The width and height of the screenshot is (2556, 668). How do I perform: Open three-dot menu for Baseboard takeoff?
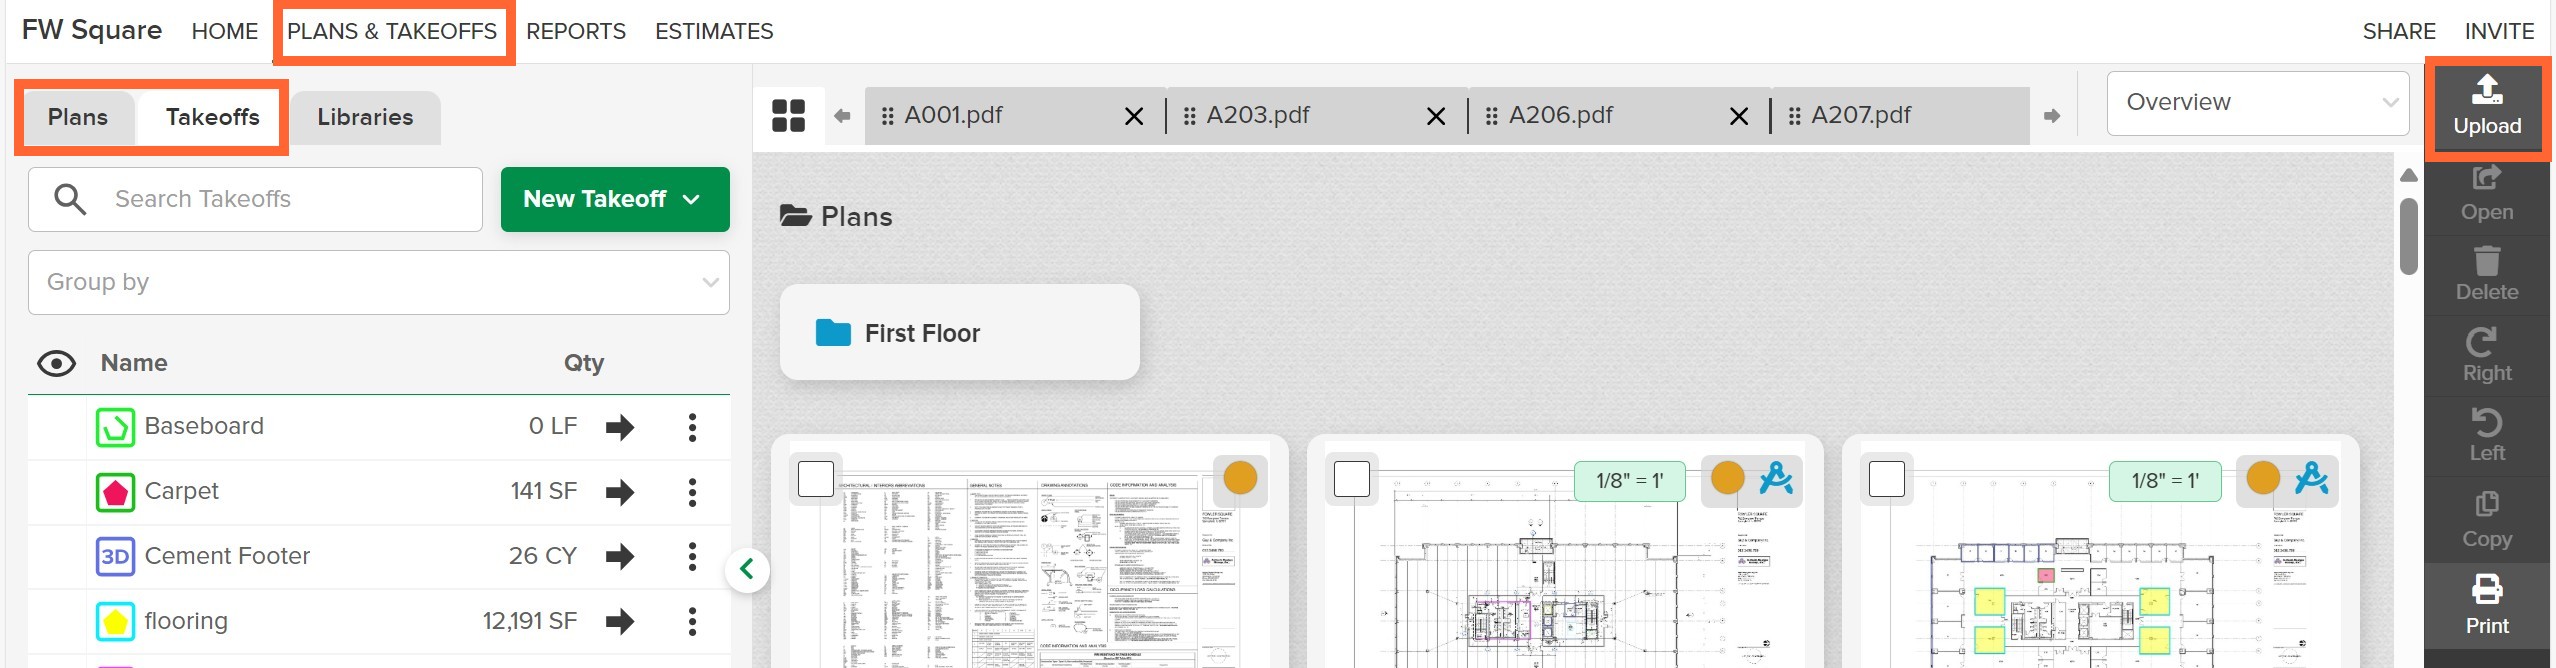point(692,428)
